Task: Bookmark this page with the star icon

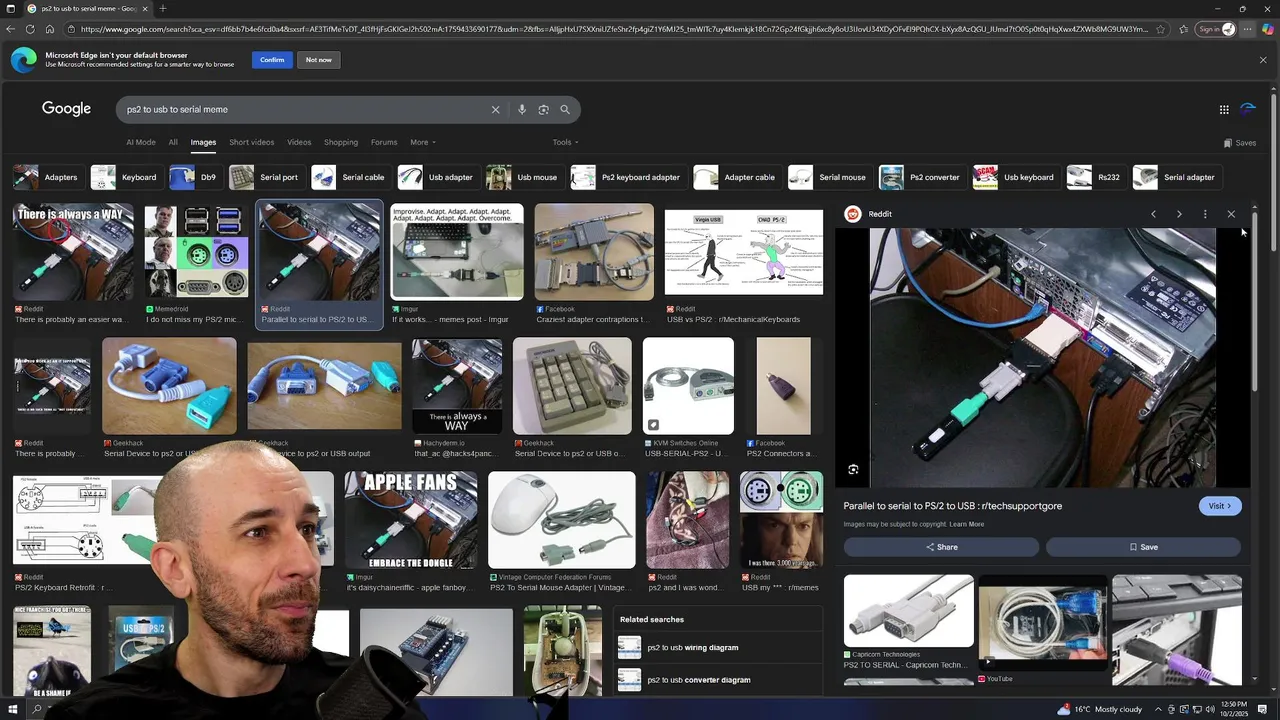Action: 1160,29
